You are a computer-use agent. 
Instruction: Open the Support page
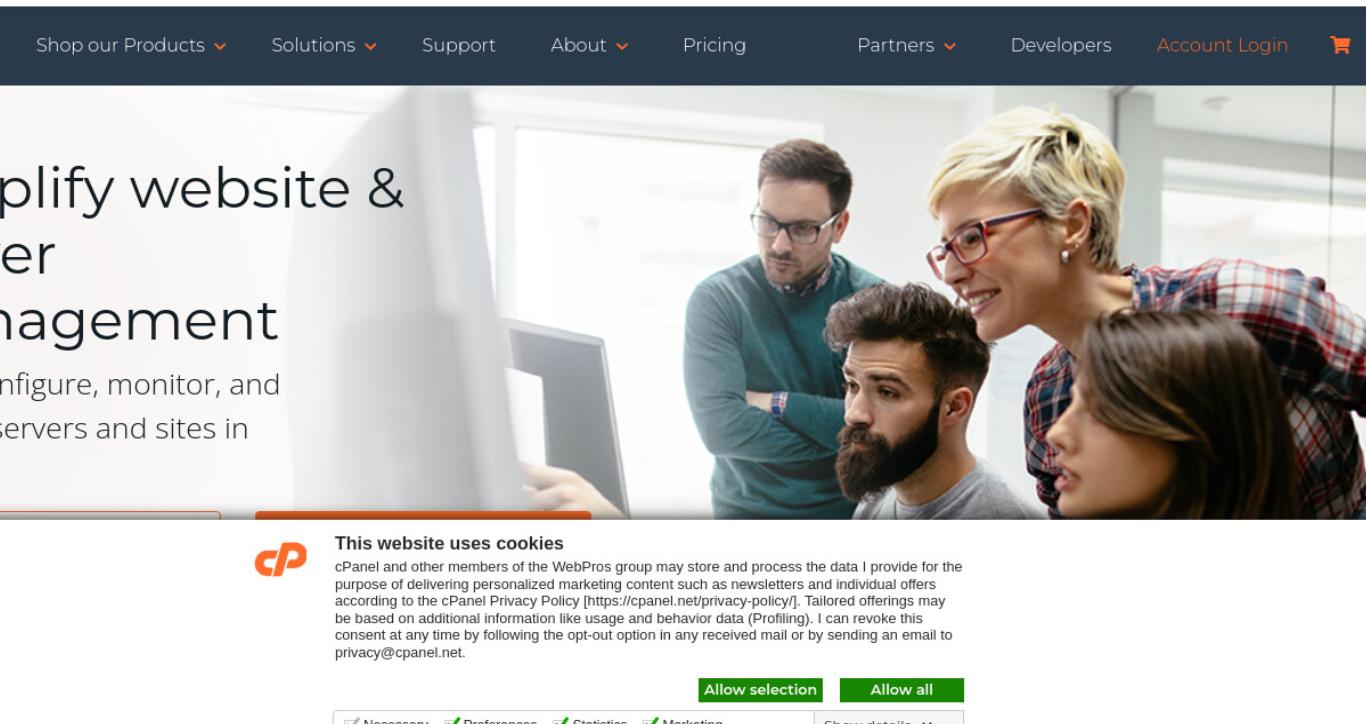click(459, 45)
